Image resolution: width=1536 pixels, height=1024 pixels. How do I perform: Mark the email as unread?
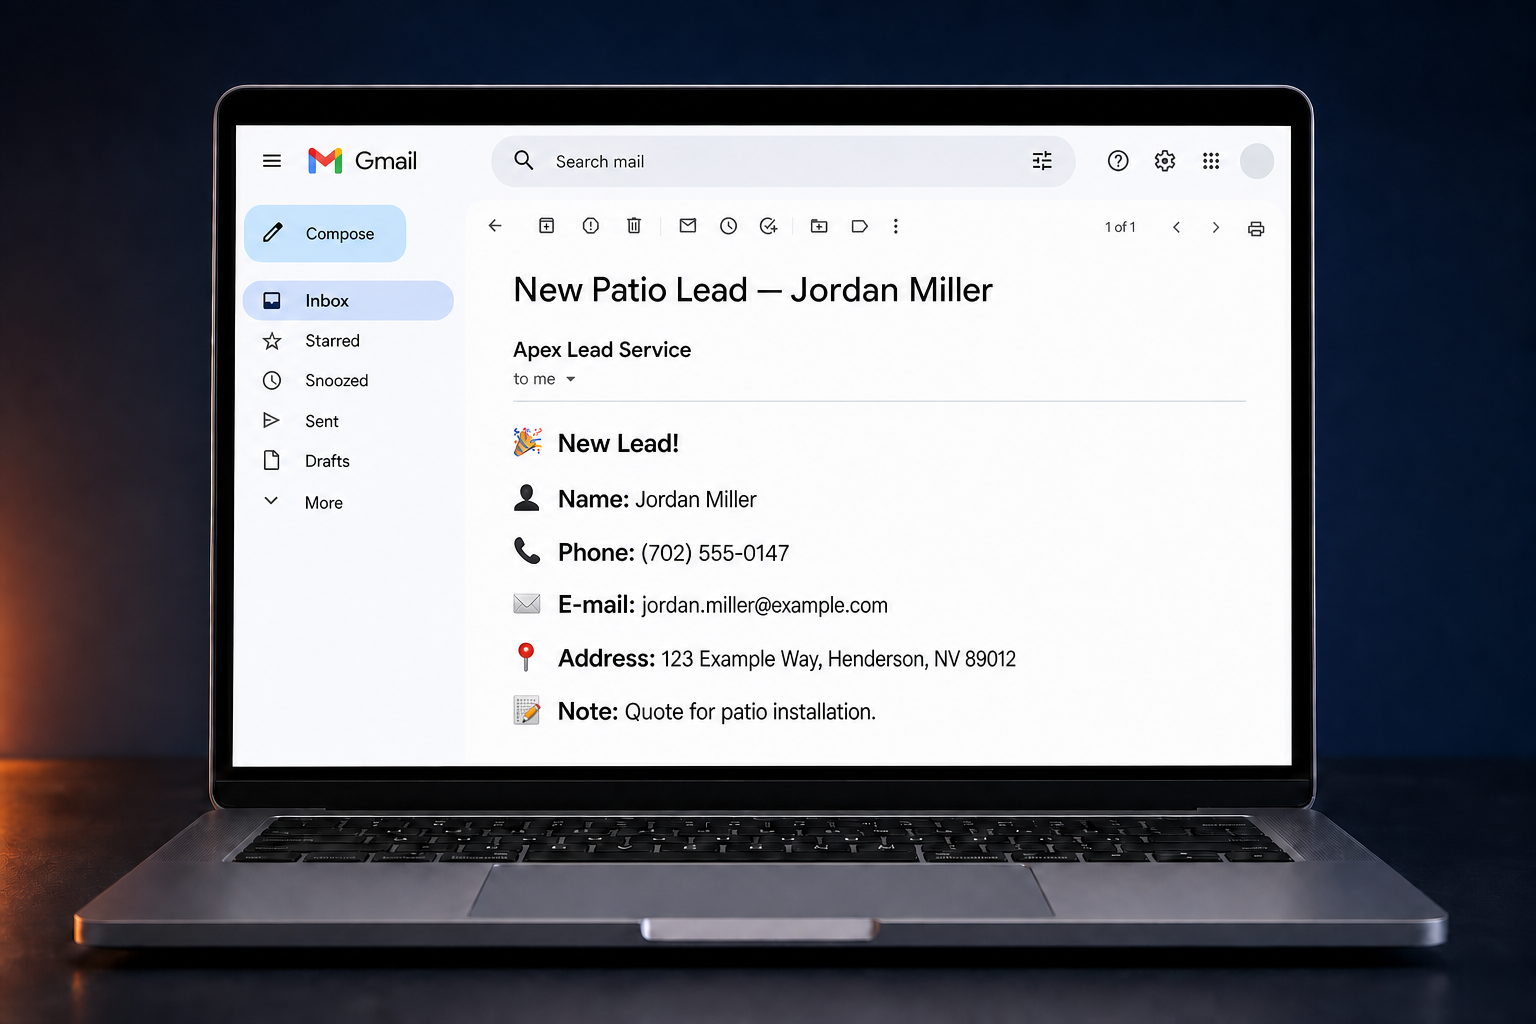[688, 226]
